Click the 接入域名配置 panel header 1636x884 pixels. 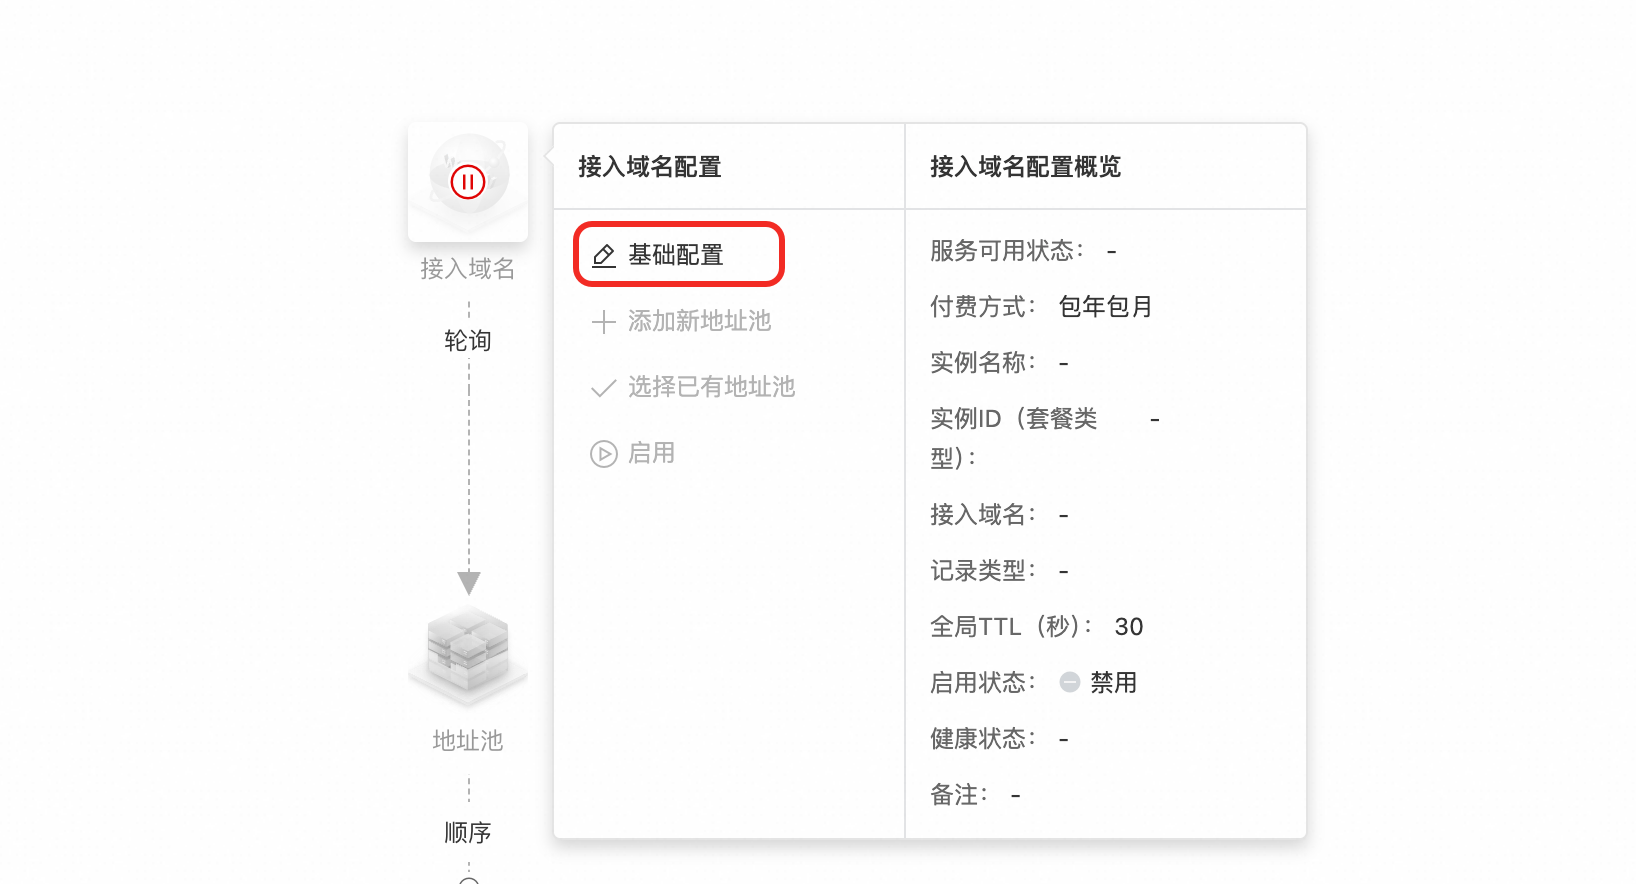pyautogui.click(x=650, y=167)
